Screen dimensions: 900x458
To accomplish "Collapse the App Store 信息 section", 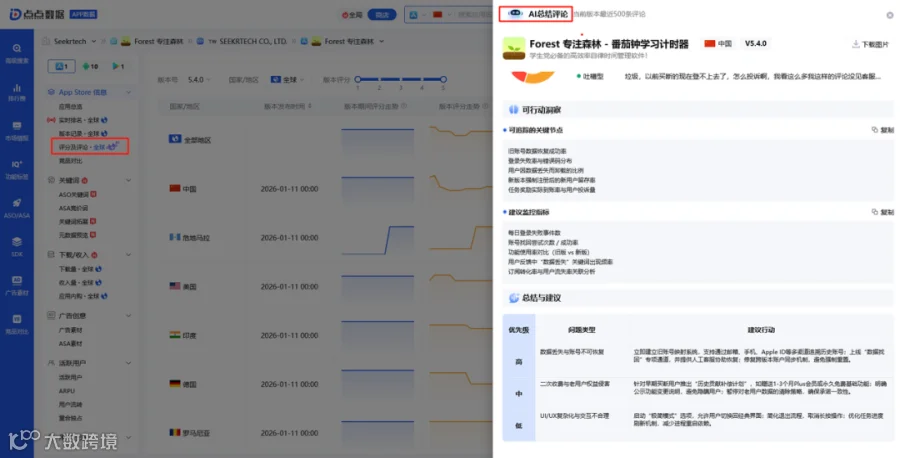I will click(x=128, y=92).
